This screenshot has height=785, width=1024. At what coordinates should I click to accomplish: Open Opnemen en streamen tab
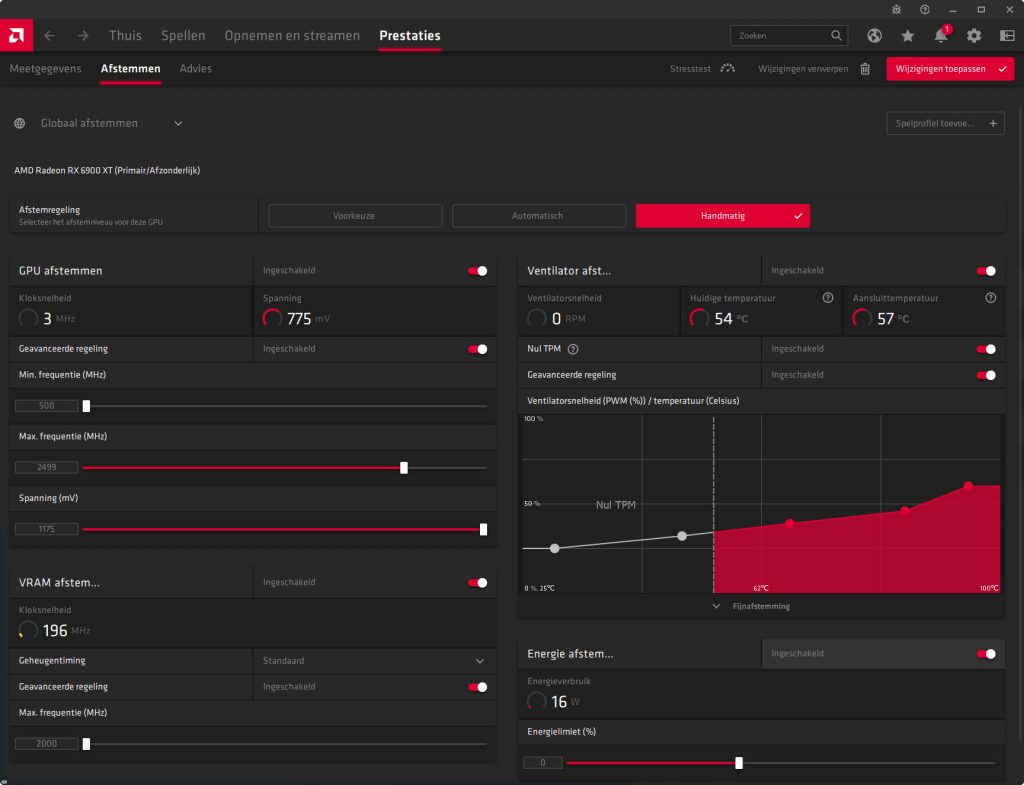tap(292, 35)
